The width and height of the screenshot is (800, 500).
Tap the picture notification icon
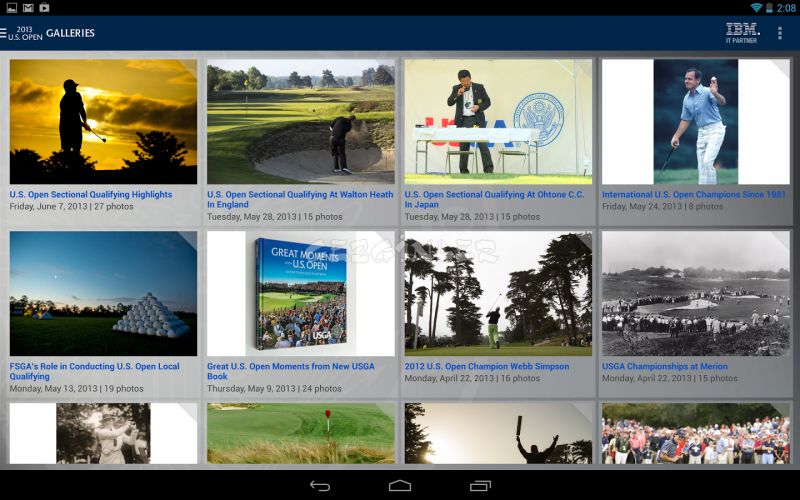[11, 8]
